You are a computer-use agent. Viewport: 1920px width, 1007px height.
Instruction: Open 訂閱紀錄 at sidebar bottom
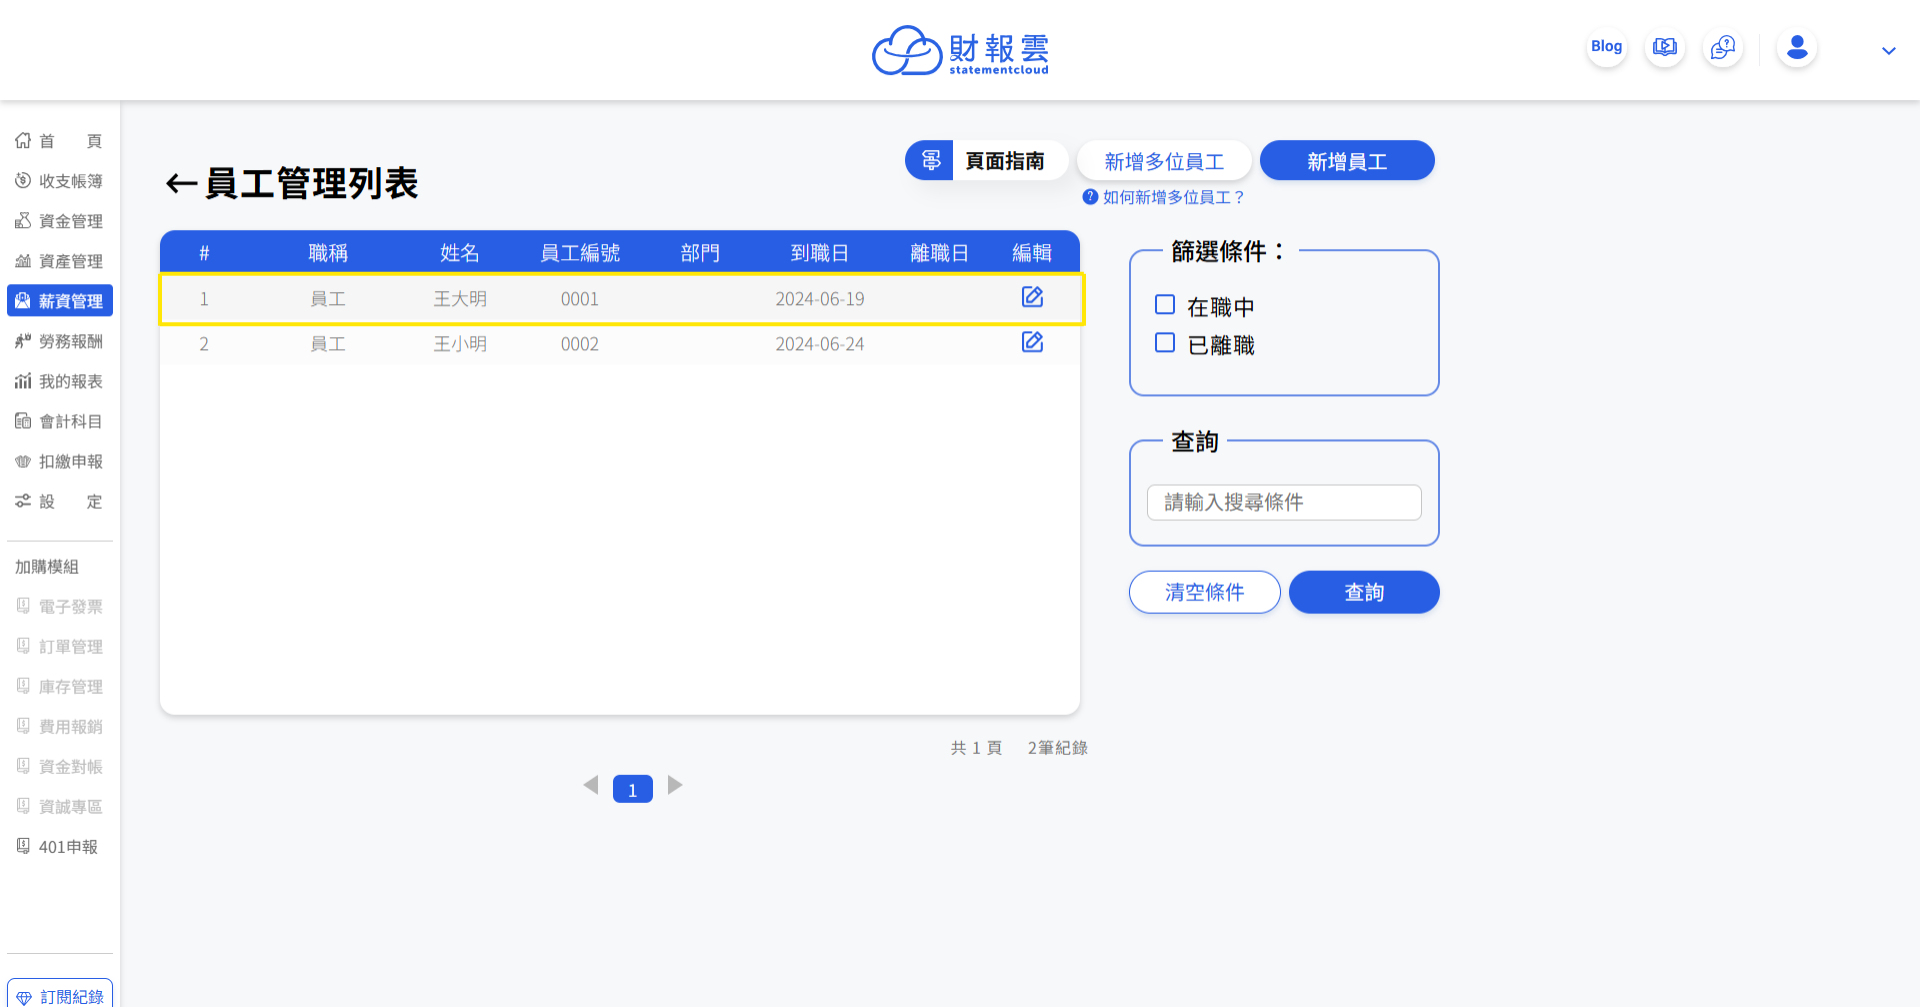pos(60,996)
